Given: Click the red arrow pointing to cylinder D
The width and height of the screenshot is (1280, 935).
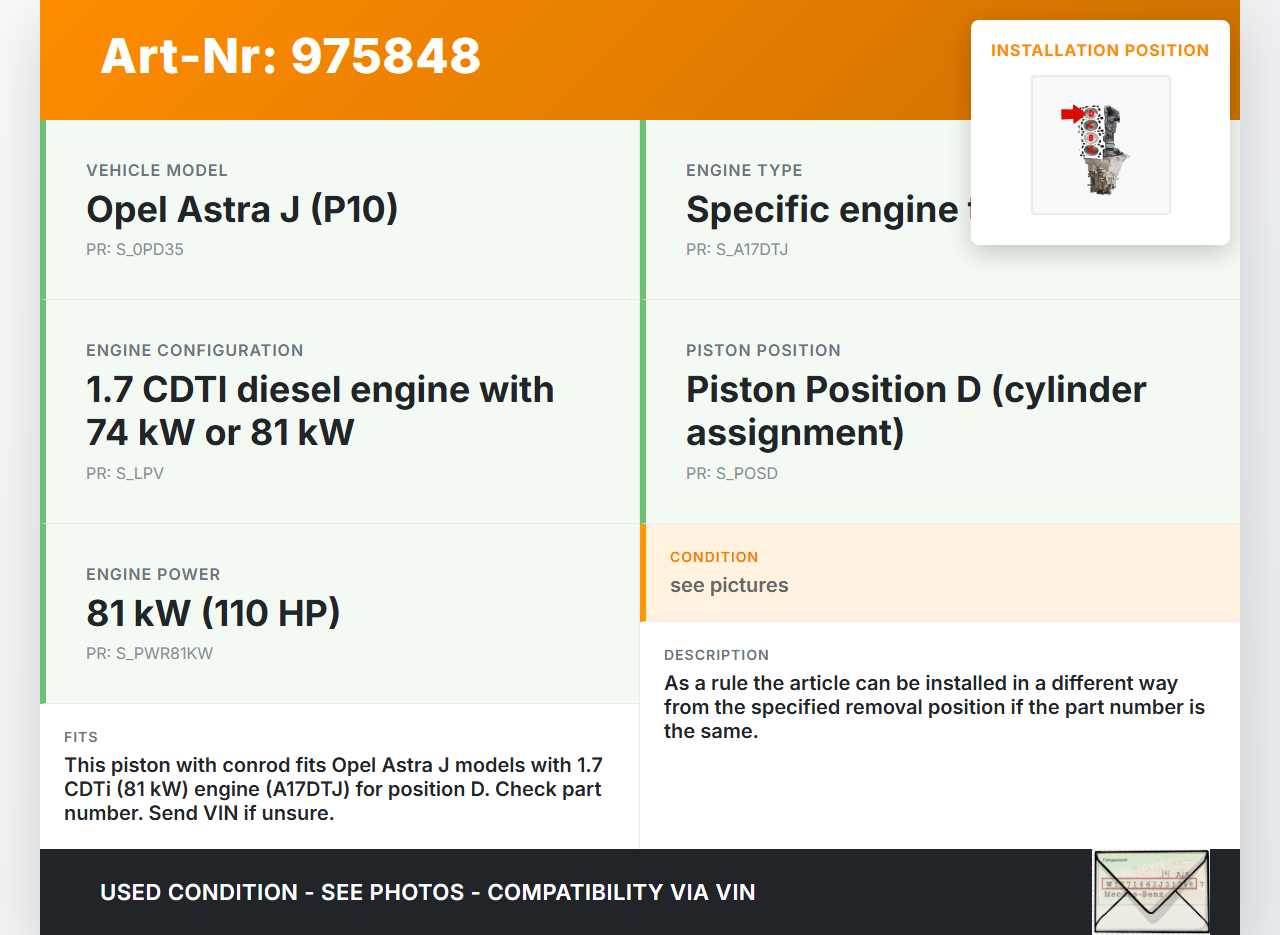Looking at the screenshot, I should [x=1072, y=115].
